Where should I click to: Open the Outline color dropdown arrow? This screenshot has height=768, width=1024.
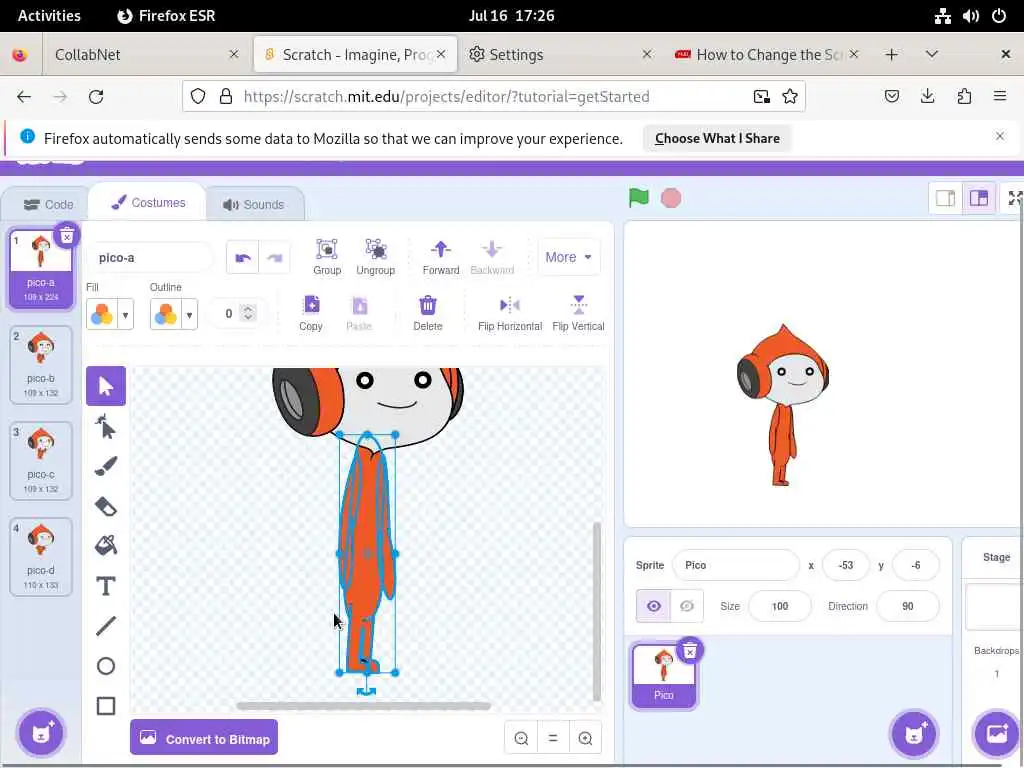(x=189, y=315)
